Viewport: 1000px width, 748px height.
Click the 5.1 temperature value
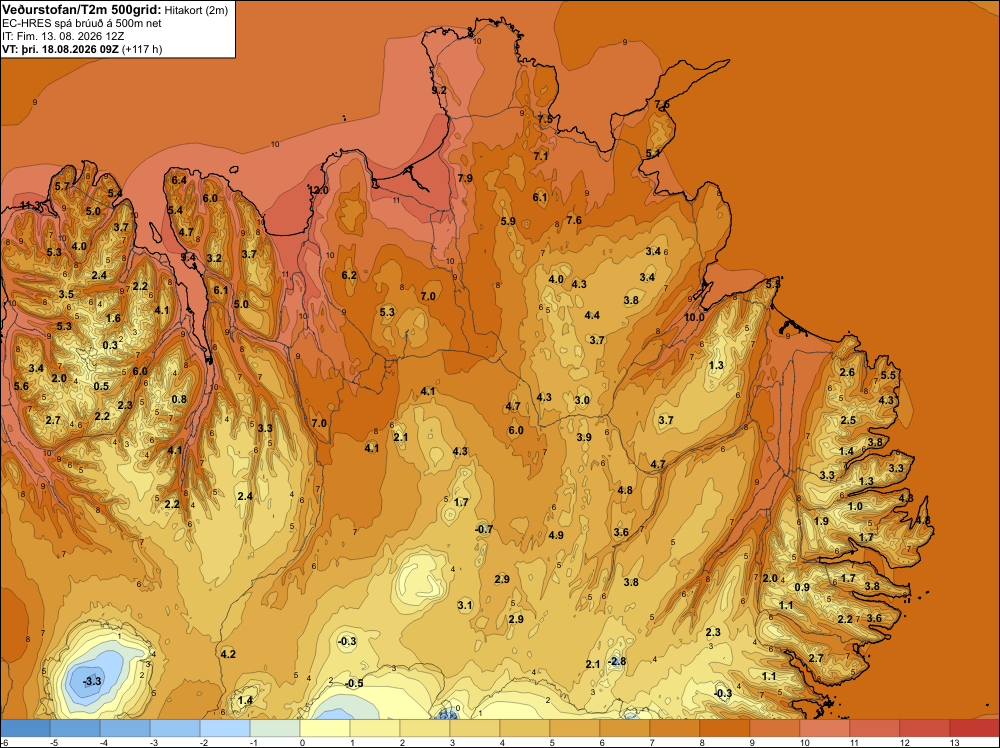click(652, 154)
